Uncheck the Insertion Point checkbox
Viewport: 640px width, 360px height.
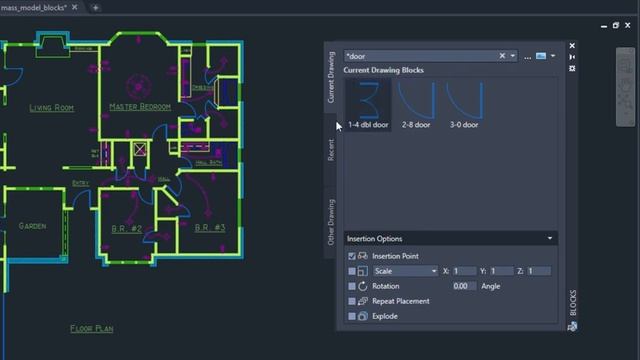pyautogui.click(x=352, y=256)
